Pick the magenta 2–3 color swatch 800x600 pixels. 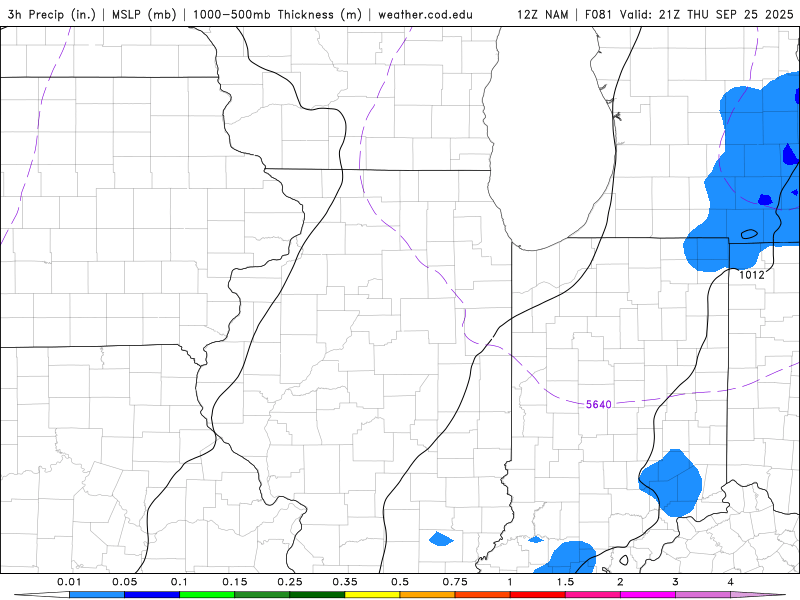coord(648,595)
